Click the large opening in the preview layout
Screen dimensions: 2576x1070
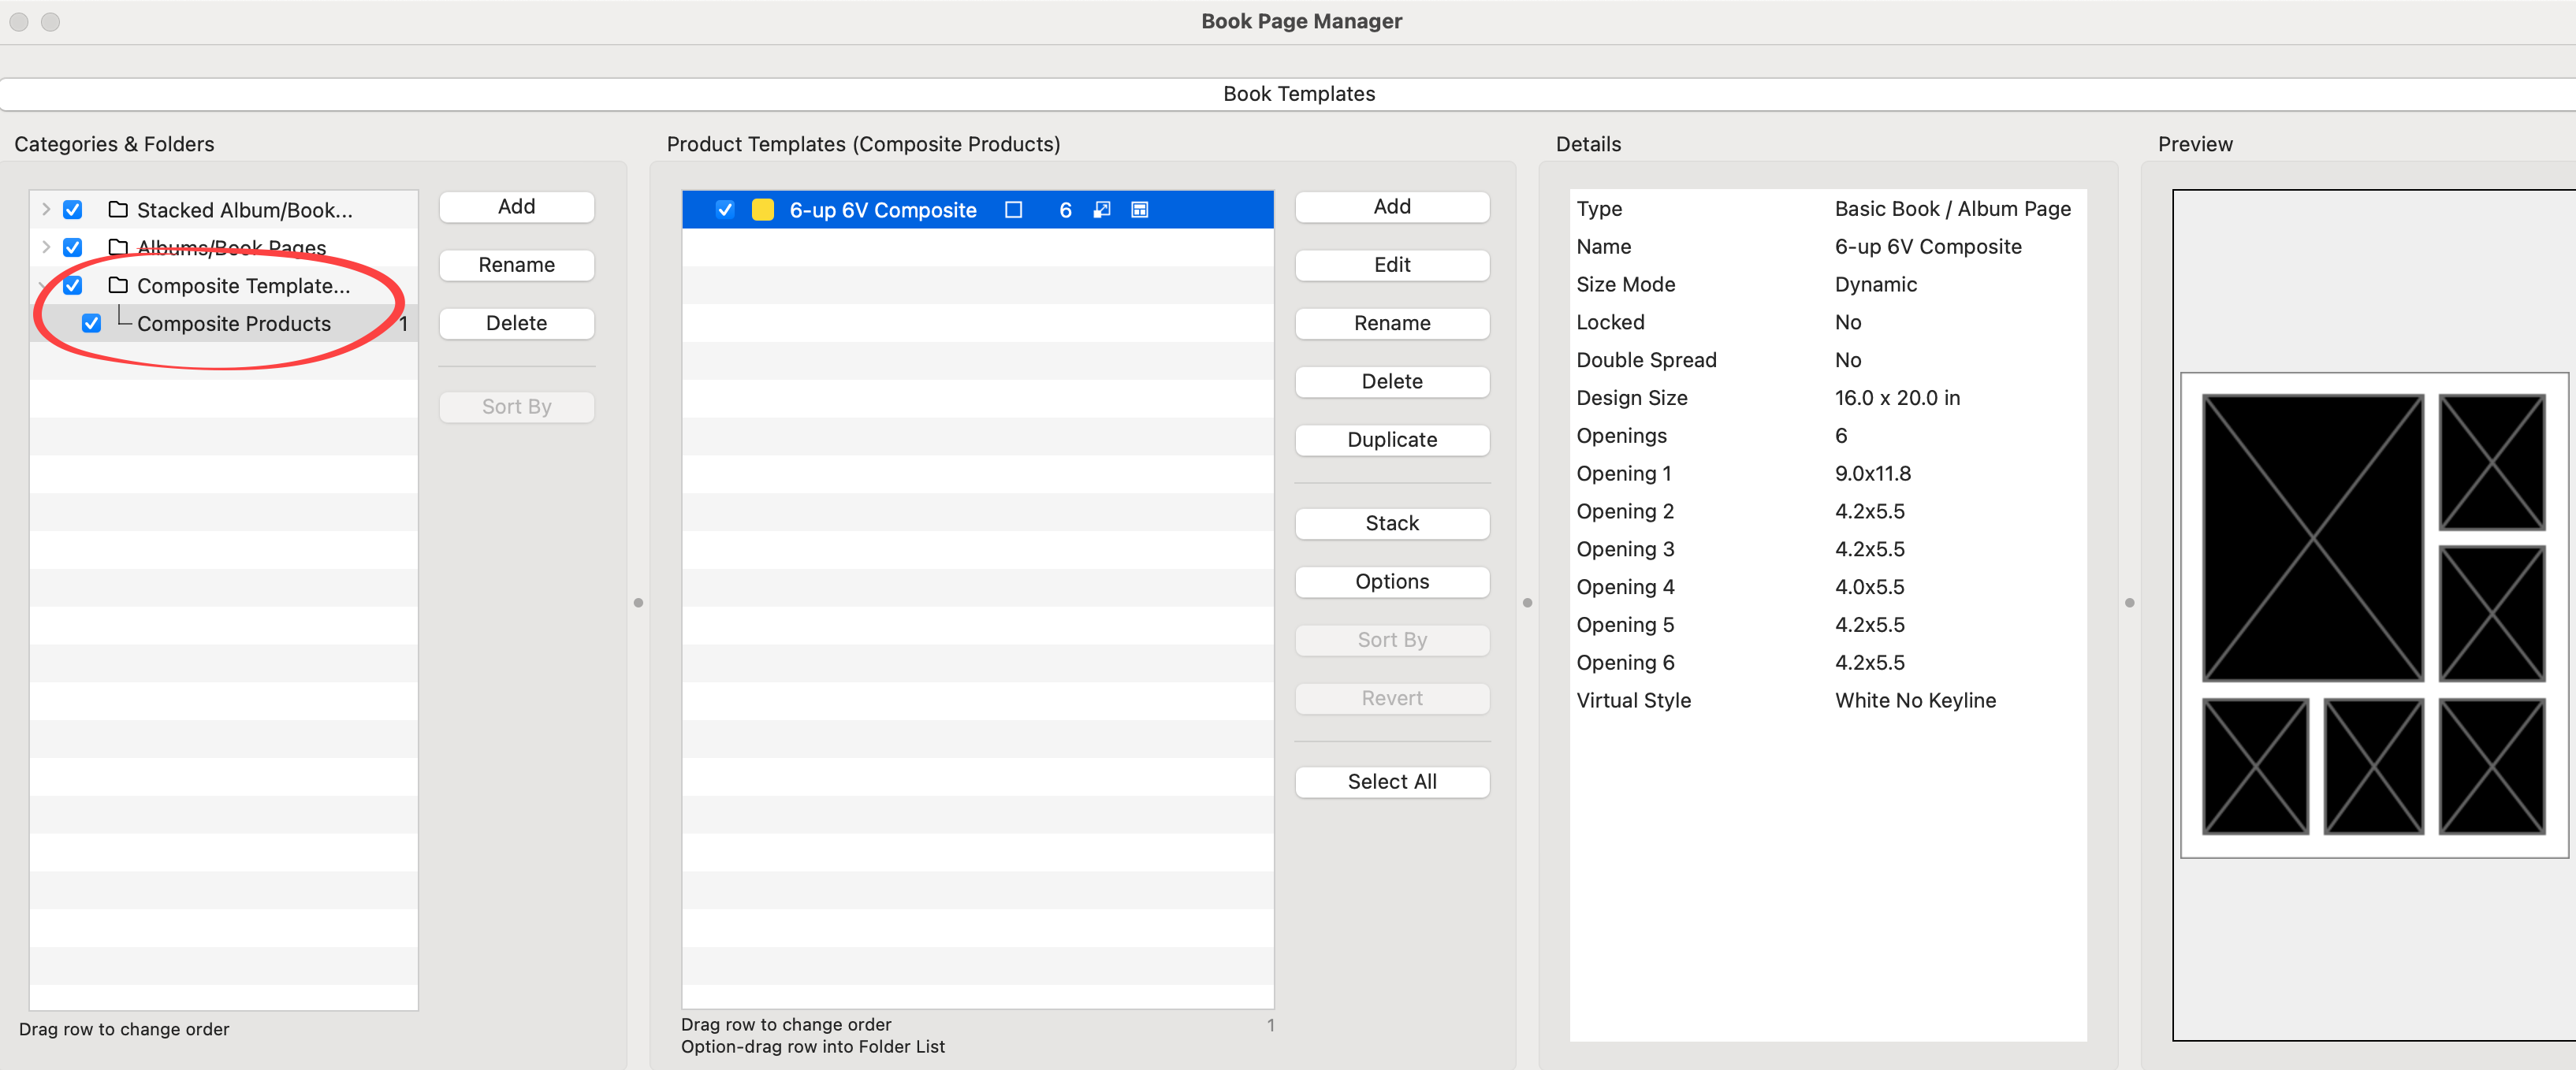[x=2312, y=538]
